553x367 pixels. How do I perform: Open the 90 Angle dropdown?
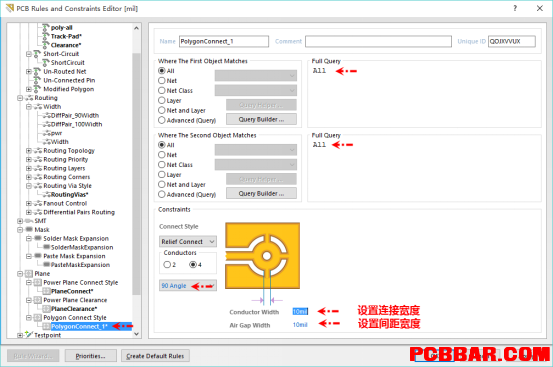click(x=188, y=286)
